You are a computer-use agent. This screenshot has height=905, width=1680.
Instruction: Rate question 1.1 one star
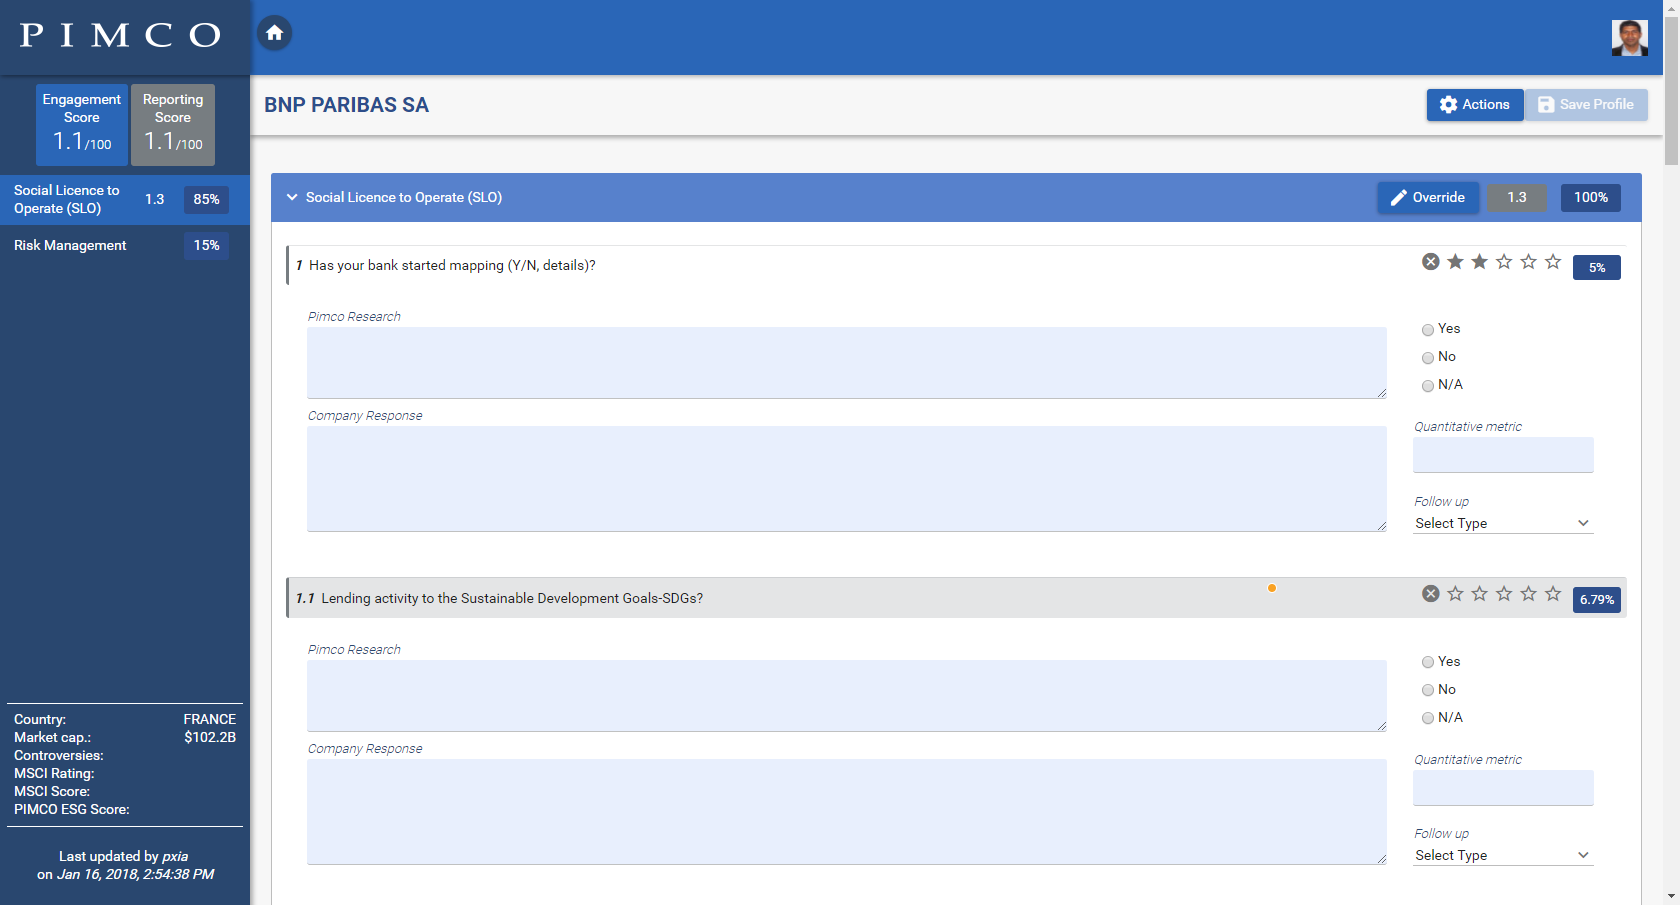(1455, 594)
